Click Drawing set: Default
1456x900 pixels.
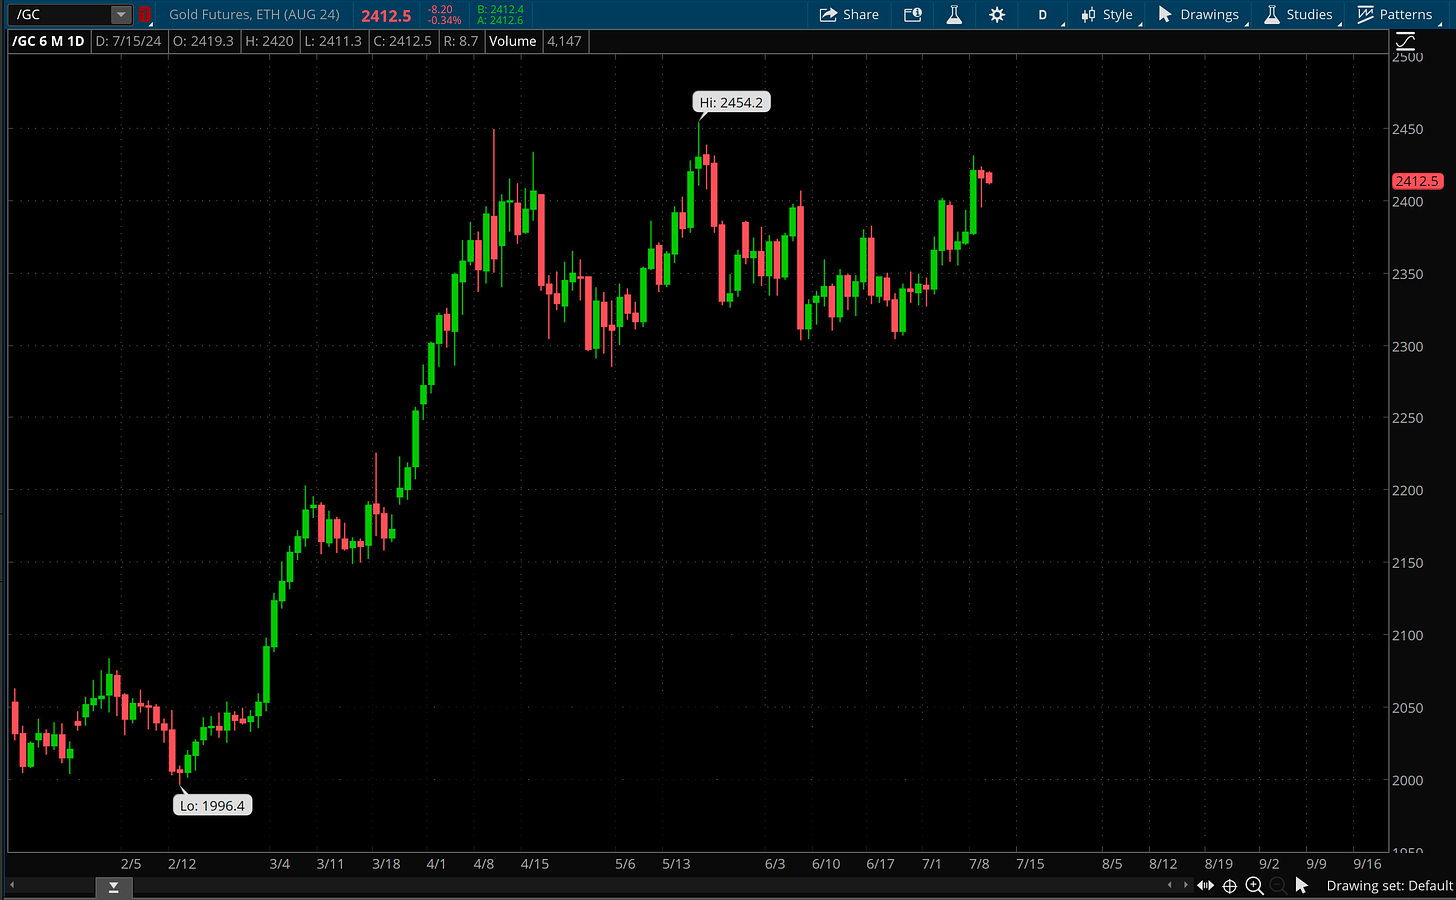point(1389,886)
